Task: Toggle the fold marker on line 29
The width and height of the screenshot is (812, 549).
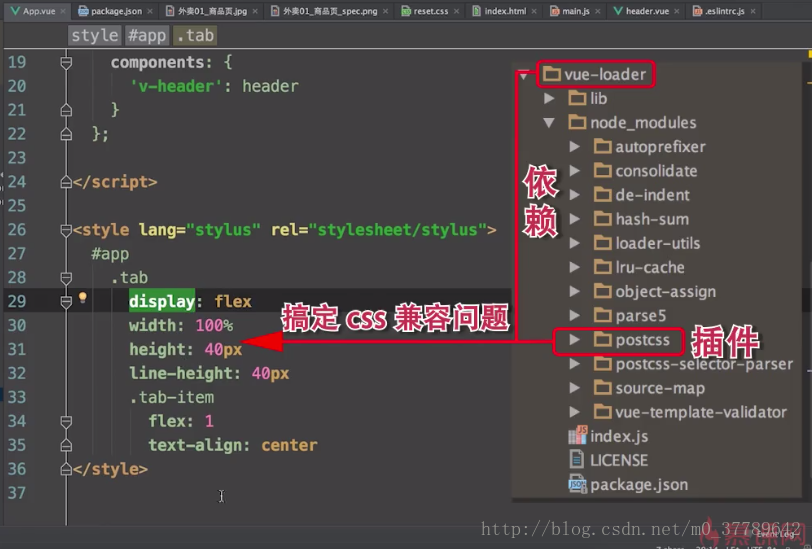Action: (x=66, y=301)
